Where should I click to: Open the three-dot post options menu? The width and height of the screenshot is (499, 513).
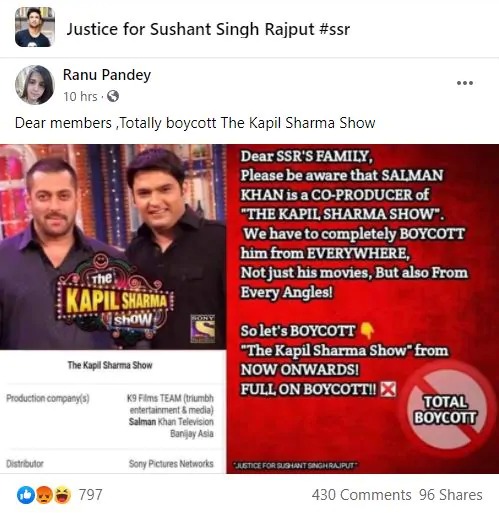pos(465,83)
